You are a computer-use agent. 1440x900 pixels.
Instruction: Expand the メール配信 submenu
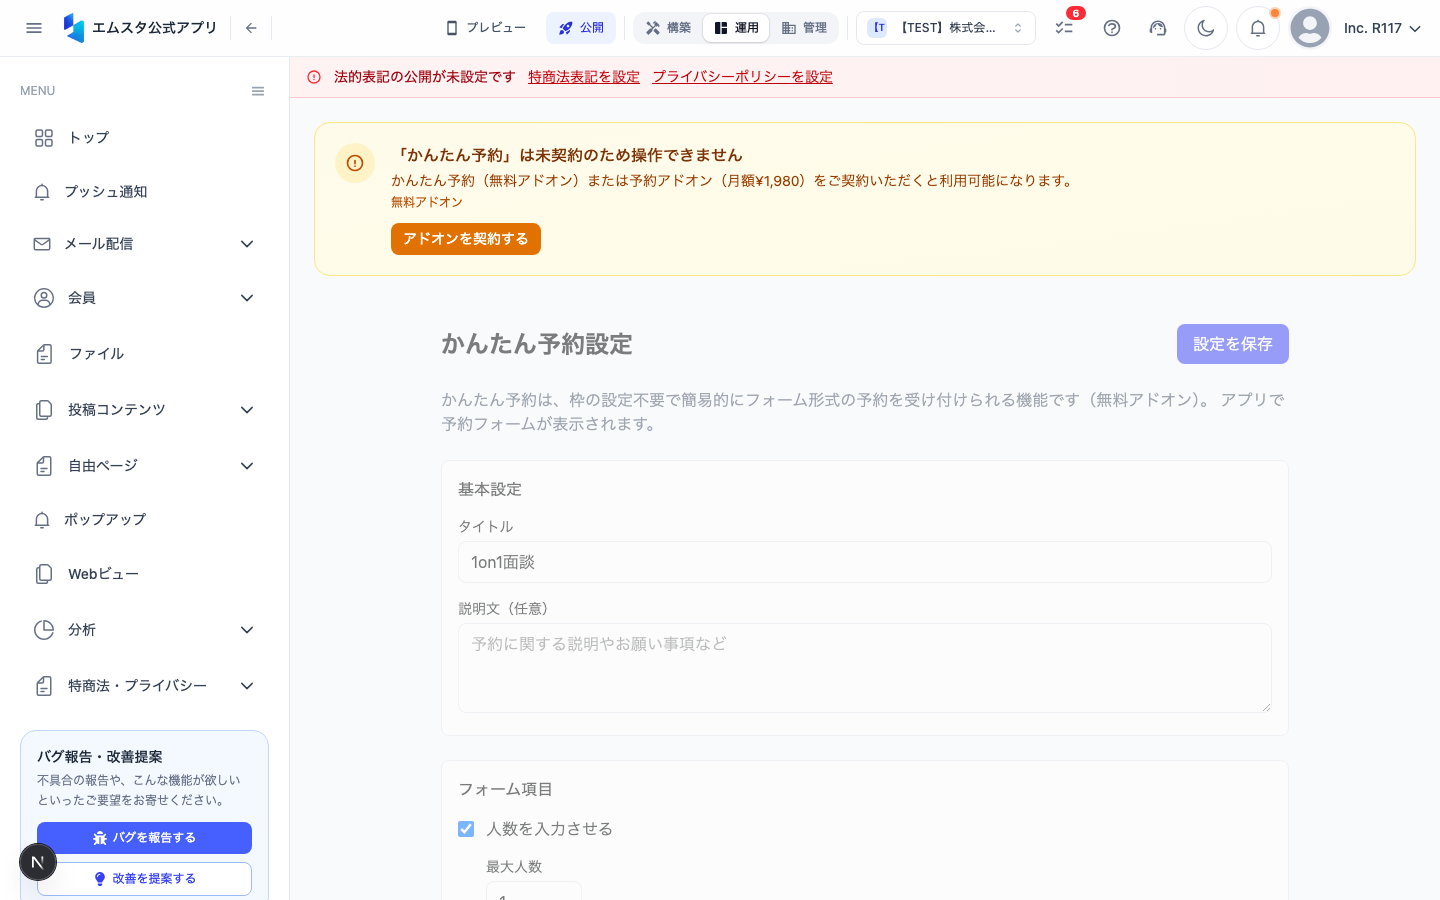pos(144,244)
